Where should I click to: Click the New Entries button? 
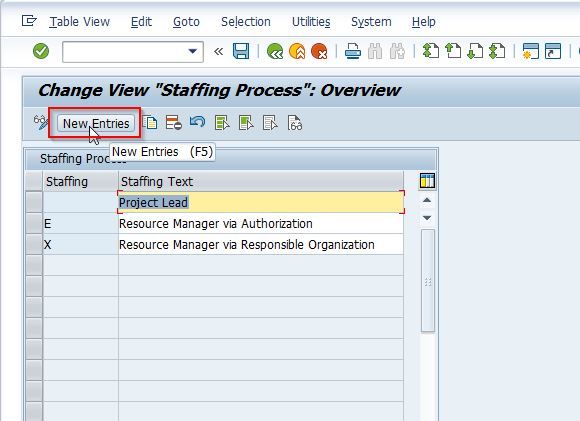pyautogui.click(x=96, y=123)
